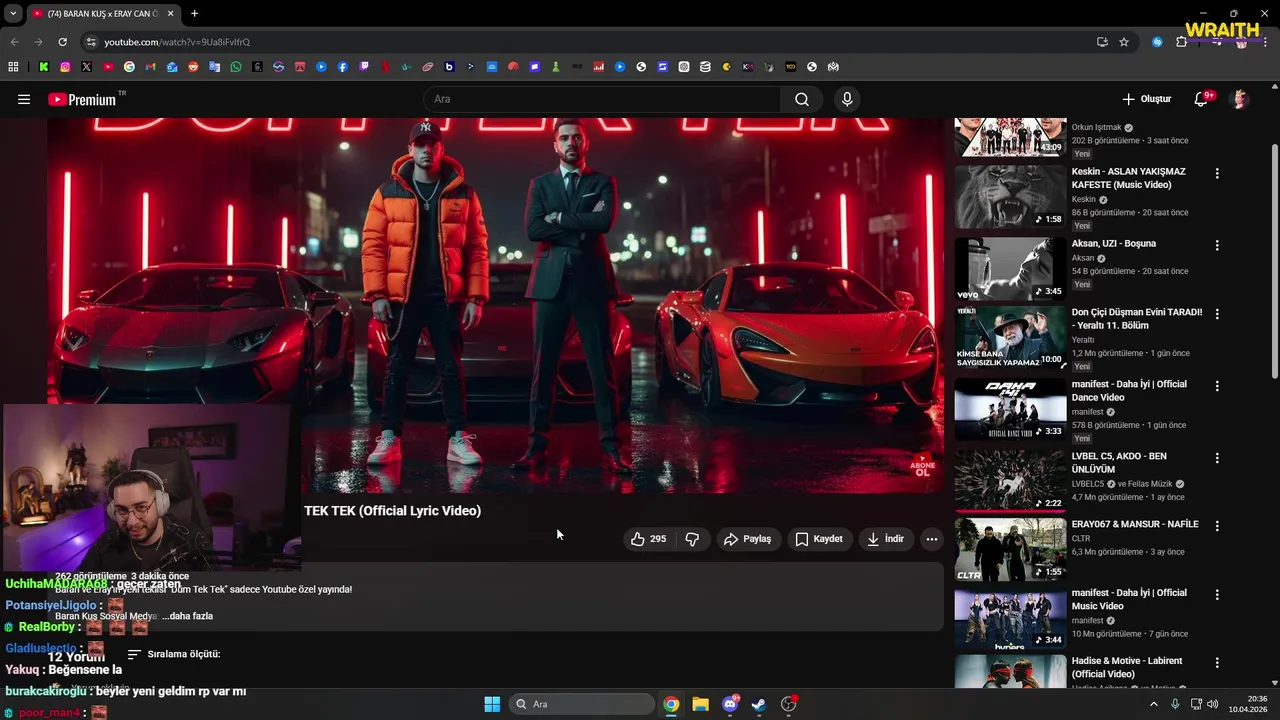Image resolution: width=1280 pixels, height=720 pixels.
Task: Bookmark this page with the star icon
Action: pyautogui.click(x=1124, y=42)
